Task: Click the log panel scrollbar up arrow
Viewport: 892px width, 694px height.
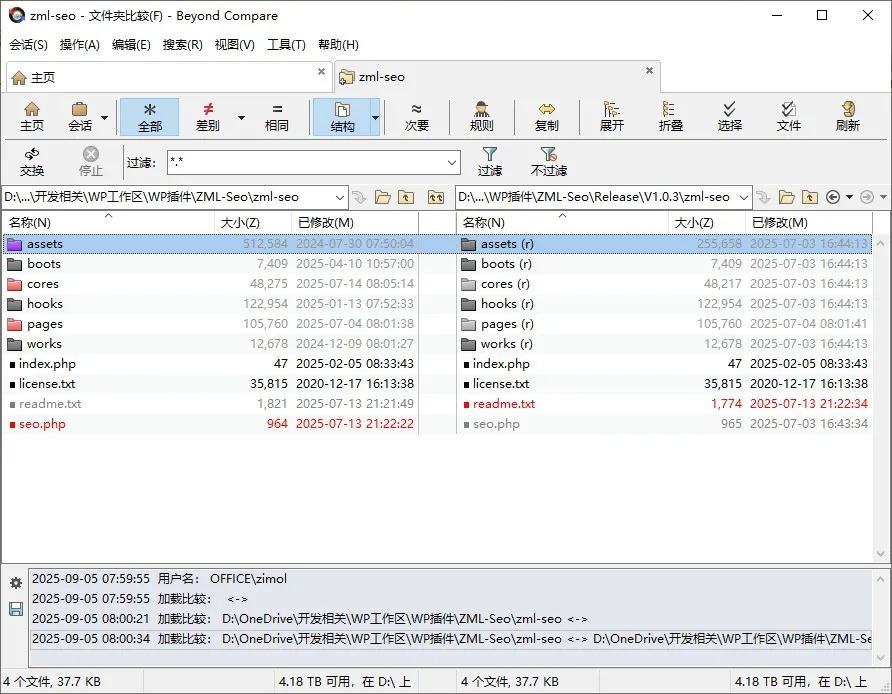Action: (881, 580)
